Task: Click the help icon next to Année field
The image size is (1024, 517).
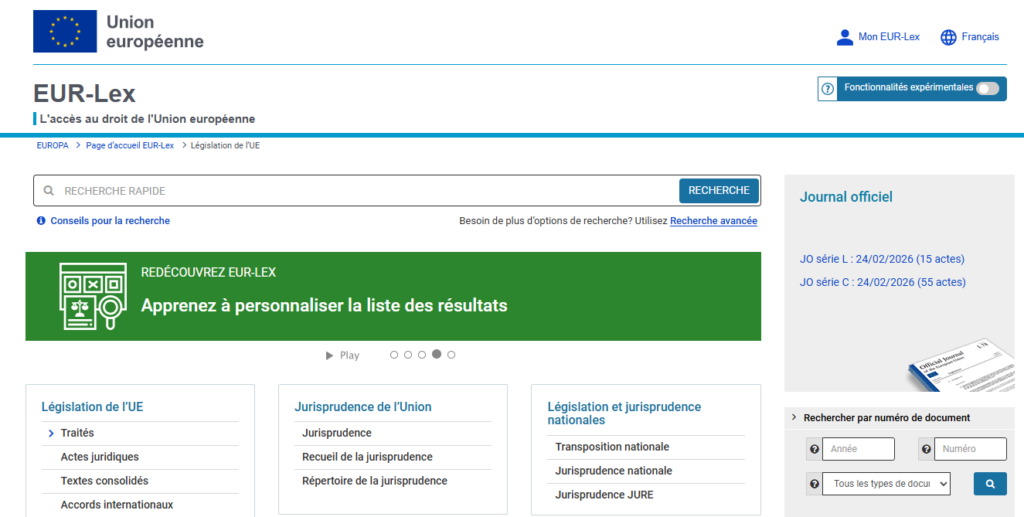Action: pos(814,449)
